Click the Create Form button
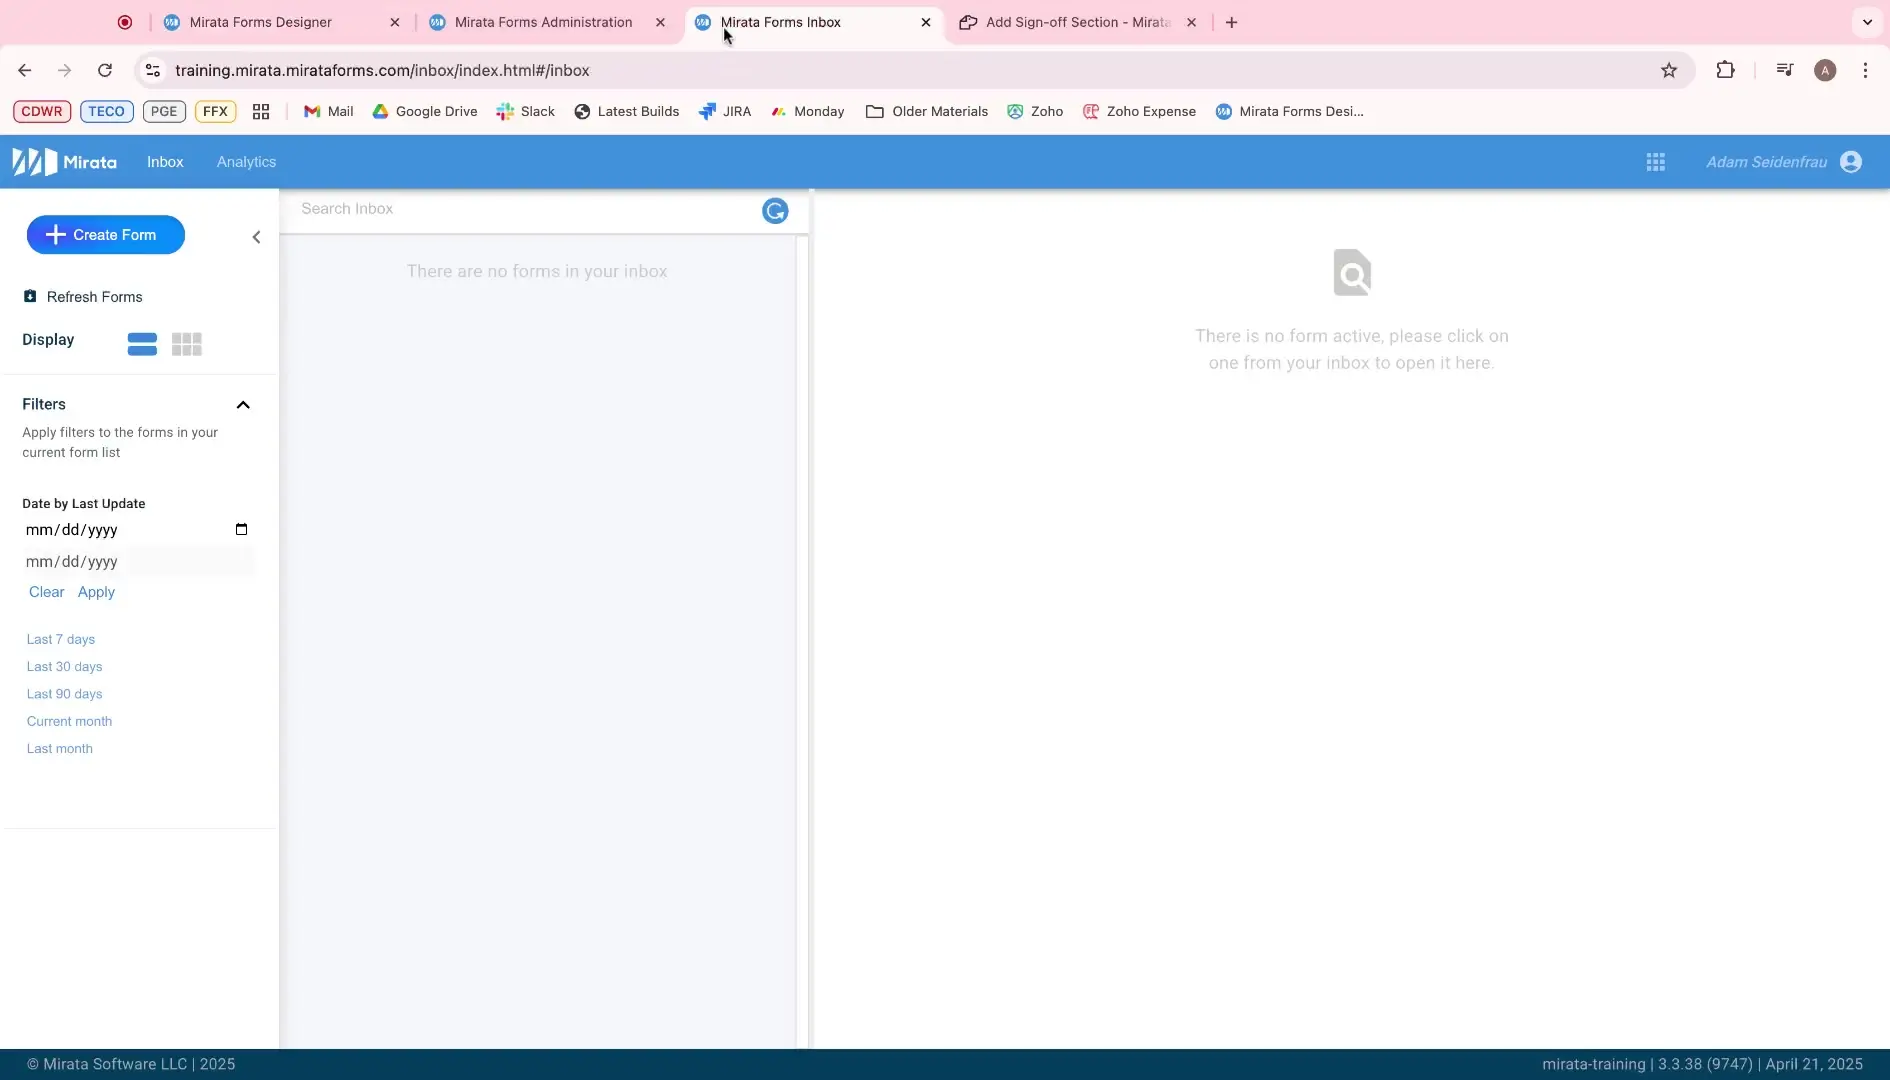The image size is (1890, 1080). coord(105,234)
